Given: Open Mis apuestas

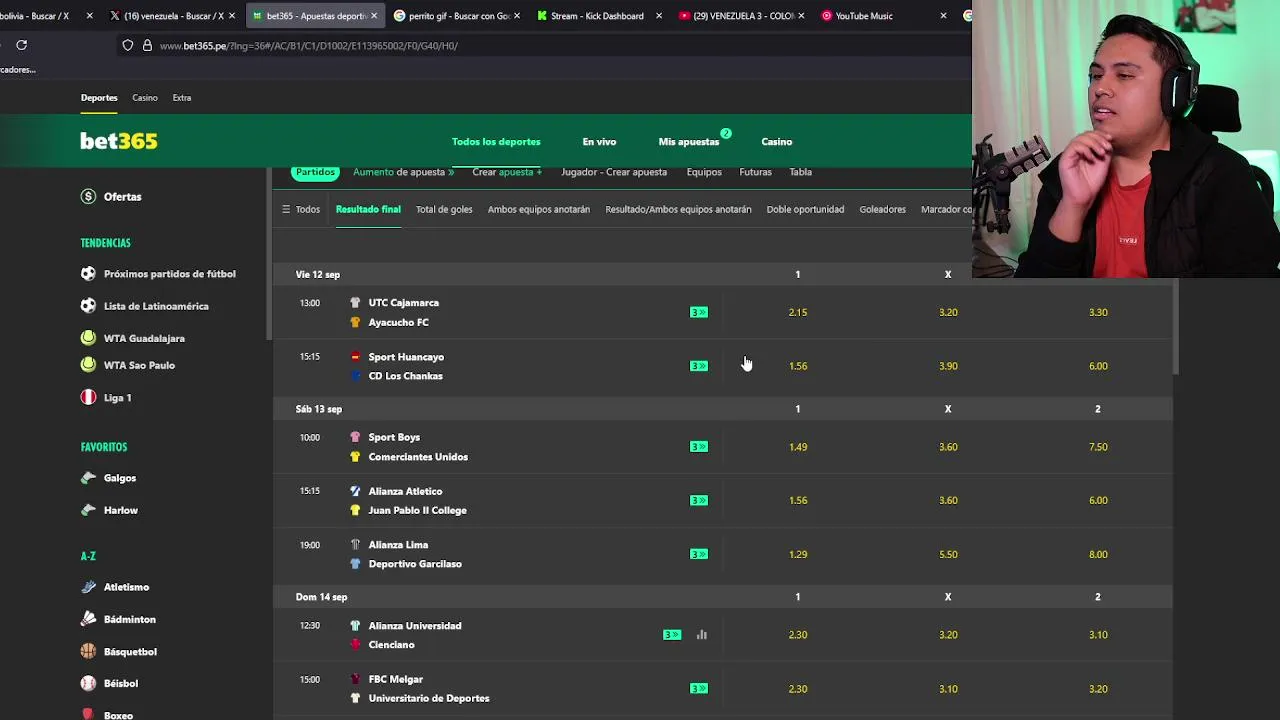Looking at the screenshot, I should click(x=689, y=142).
